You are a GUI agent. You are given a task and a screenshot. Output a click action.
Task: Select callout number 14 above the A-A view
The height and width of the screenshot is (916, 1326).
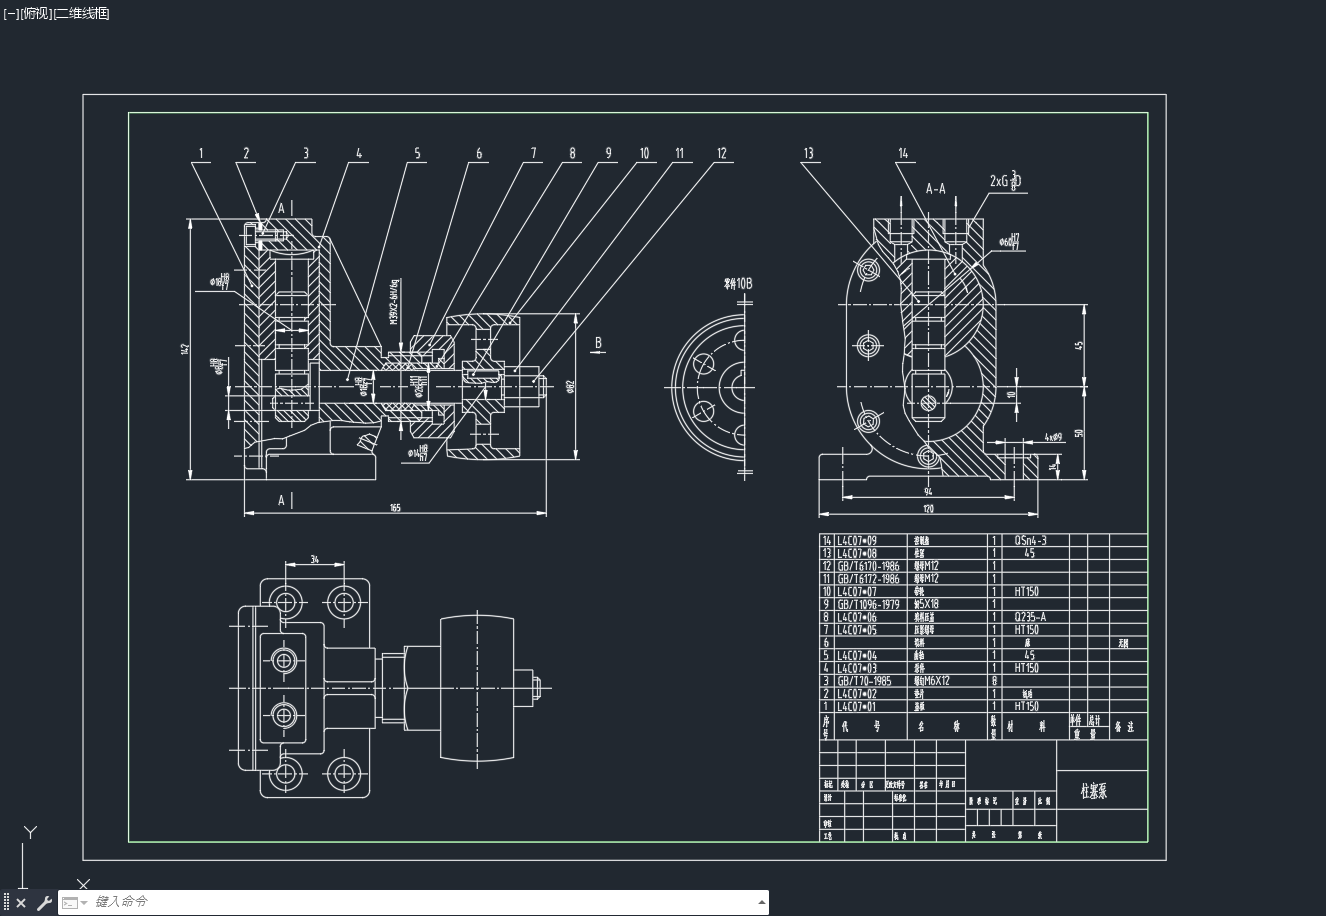point(903,153)
